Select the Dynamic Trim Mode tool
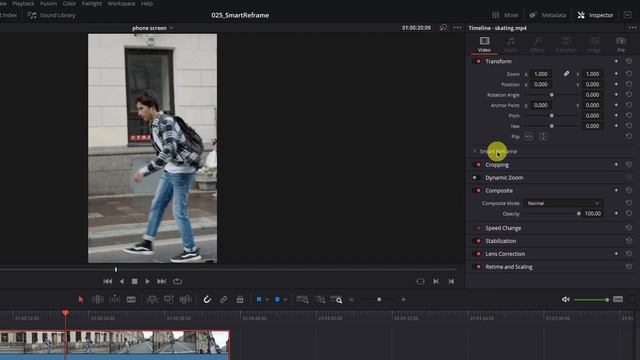Image resolution: width=640 pixels, height=360 pixels. pos(115,300)
